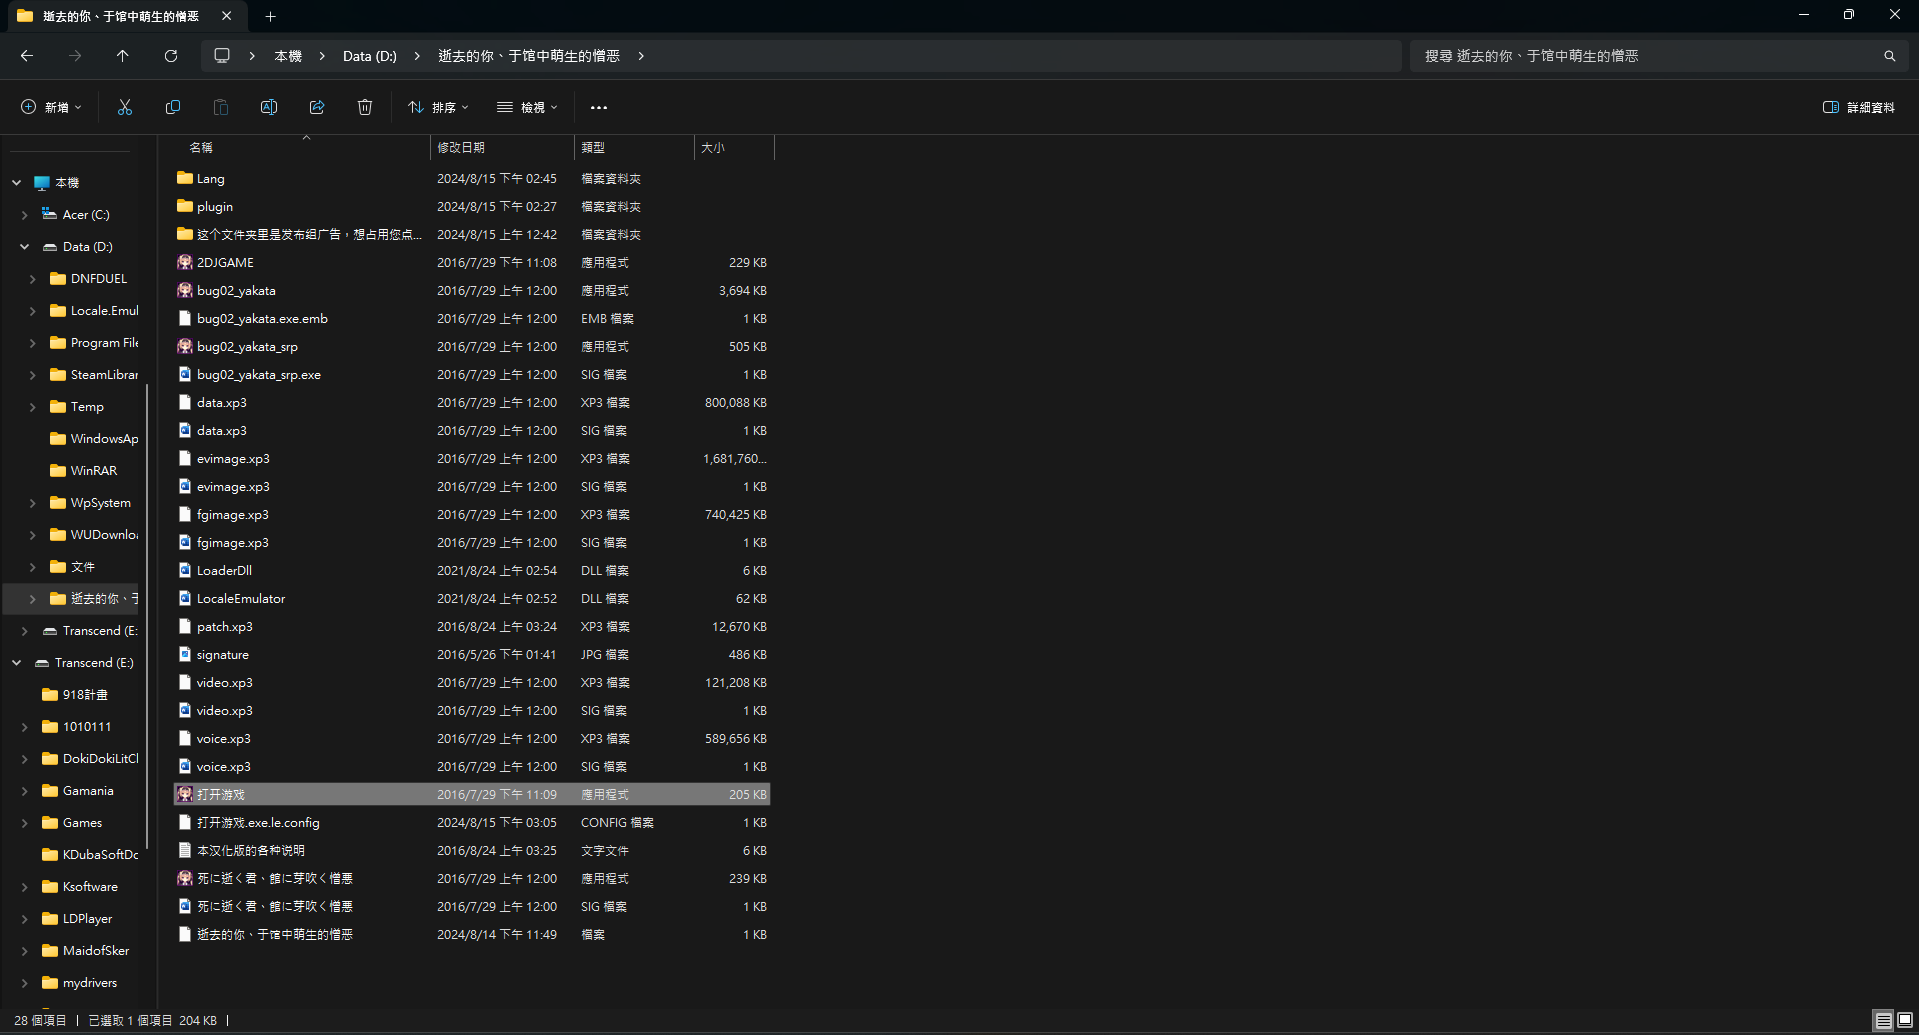1919x1035 pixels.
Task: Open a new tab with plus button
Action: tap(270, 16)
